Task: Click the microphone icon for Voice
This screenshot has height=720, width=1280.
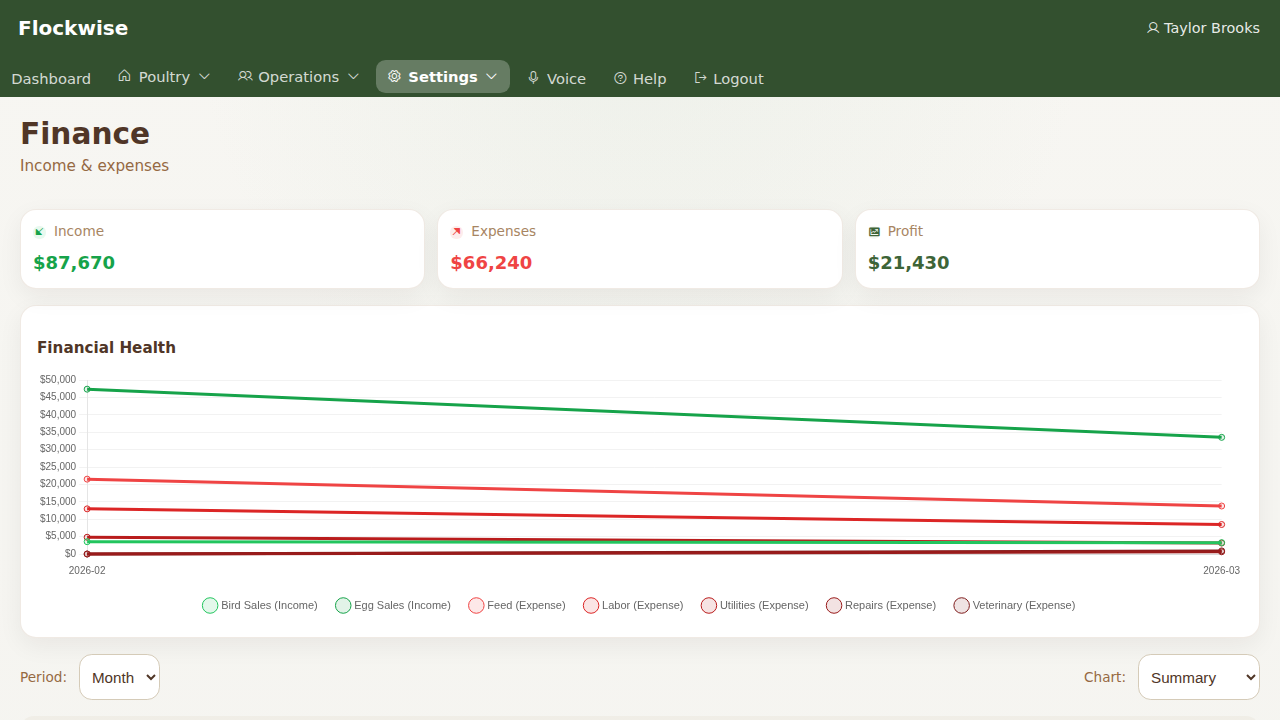Action: pos(533,78)
